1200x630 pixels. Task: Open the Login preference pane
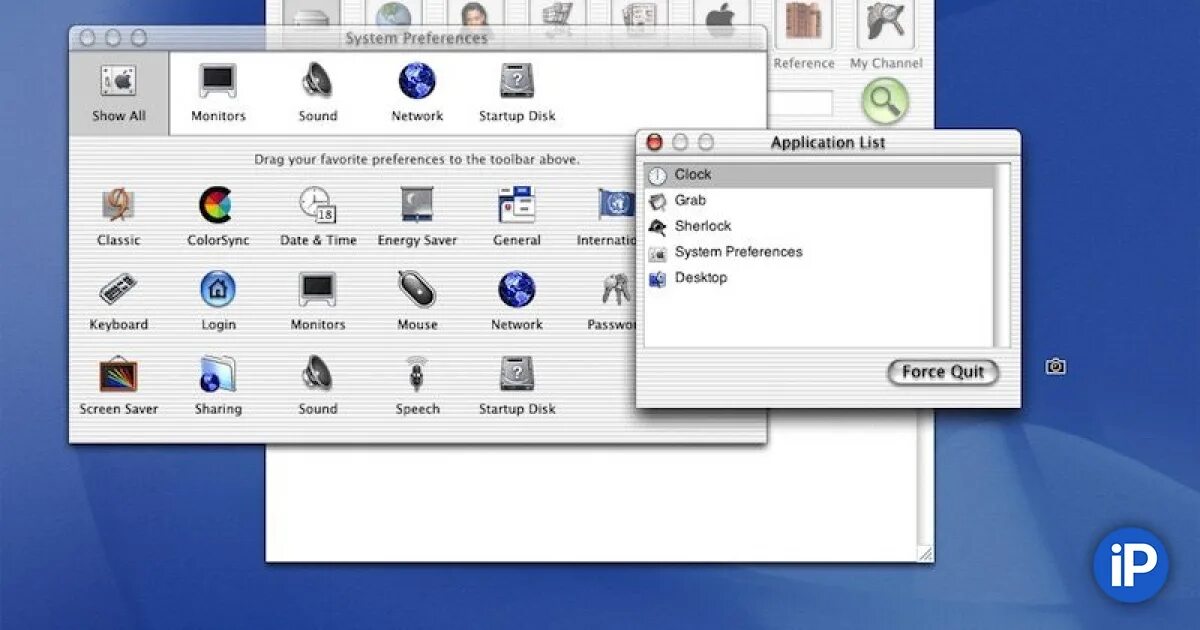(x=218, y=301)
